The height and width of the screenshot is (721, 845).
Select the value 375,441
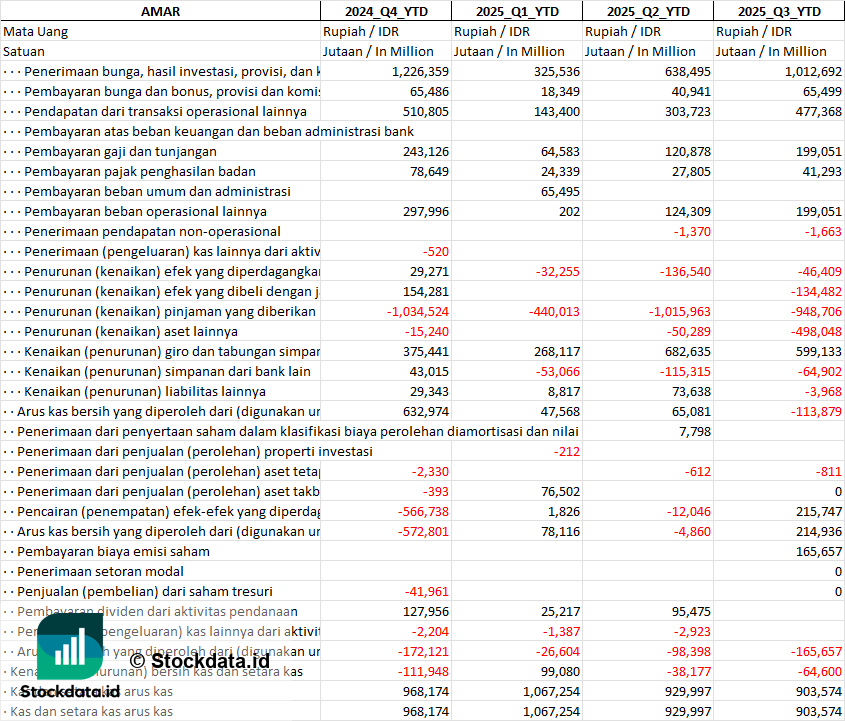426,351
